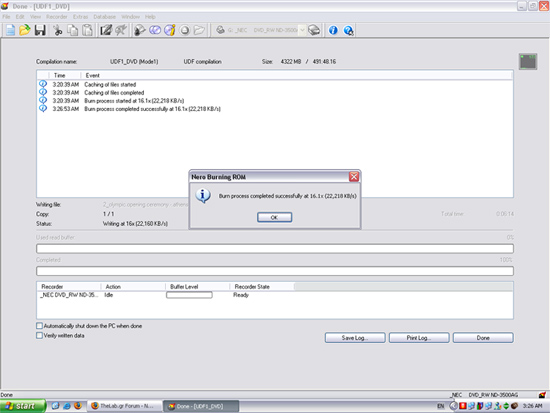Viewport: 550px width, 413px height.
Task: Select the _NEC DVD_RW ND-35 recorder row
Action: (x=275, y=295)
